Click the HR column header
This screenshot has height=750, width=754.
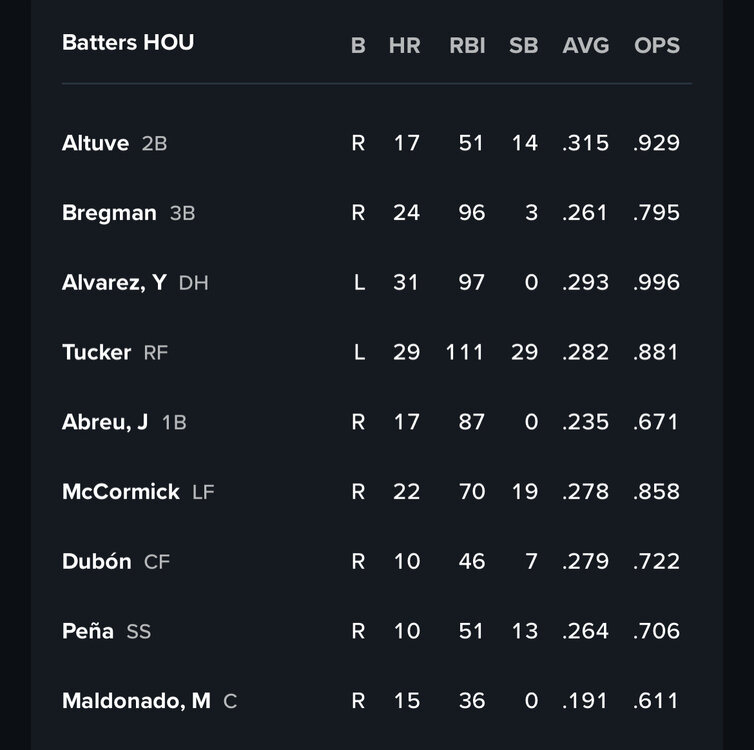click(404, 46)
